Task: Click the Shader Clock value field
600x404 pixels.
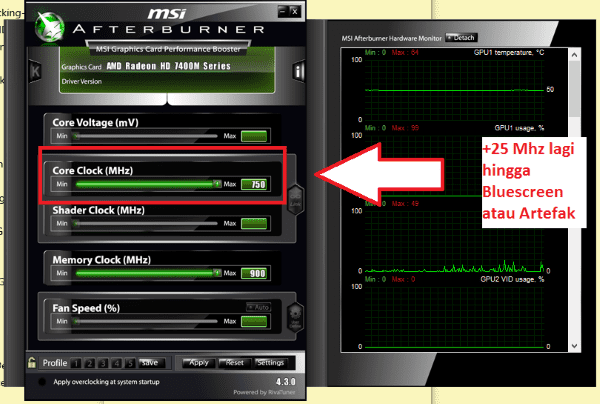Action: pos(254,223)
